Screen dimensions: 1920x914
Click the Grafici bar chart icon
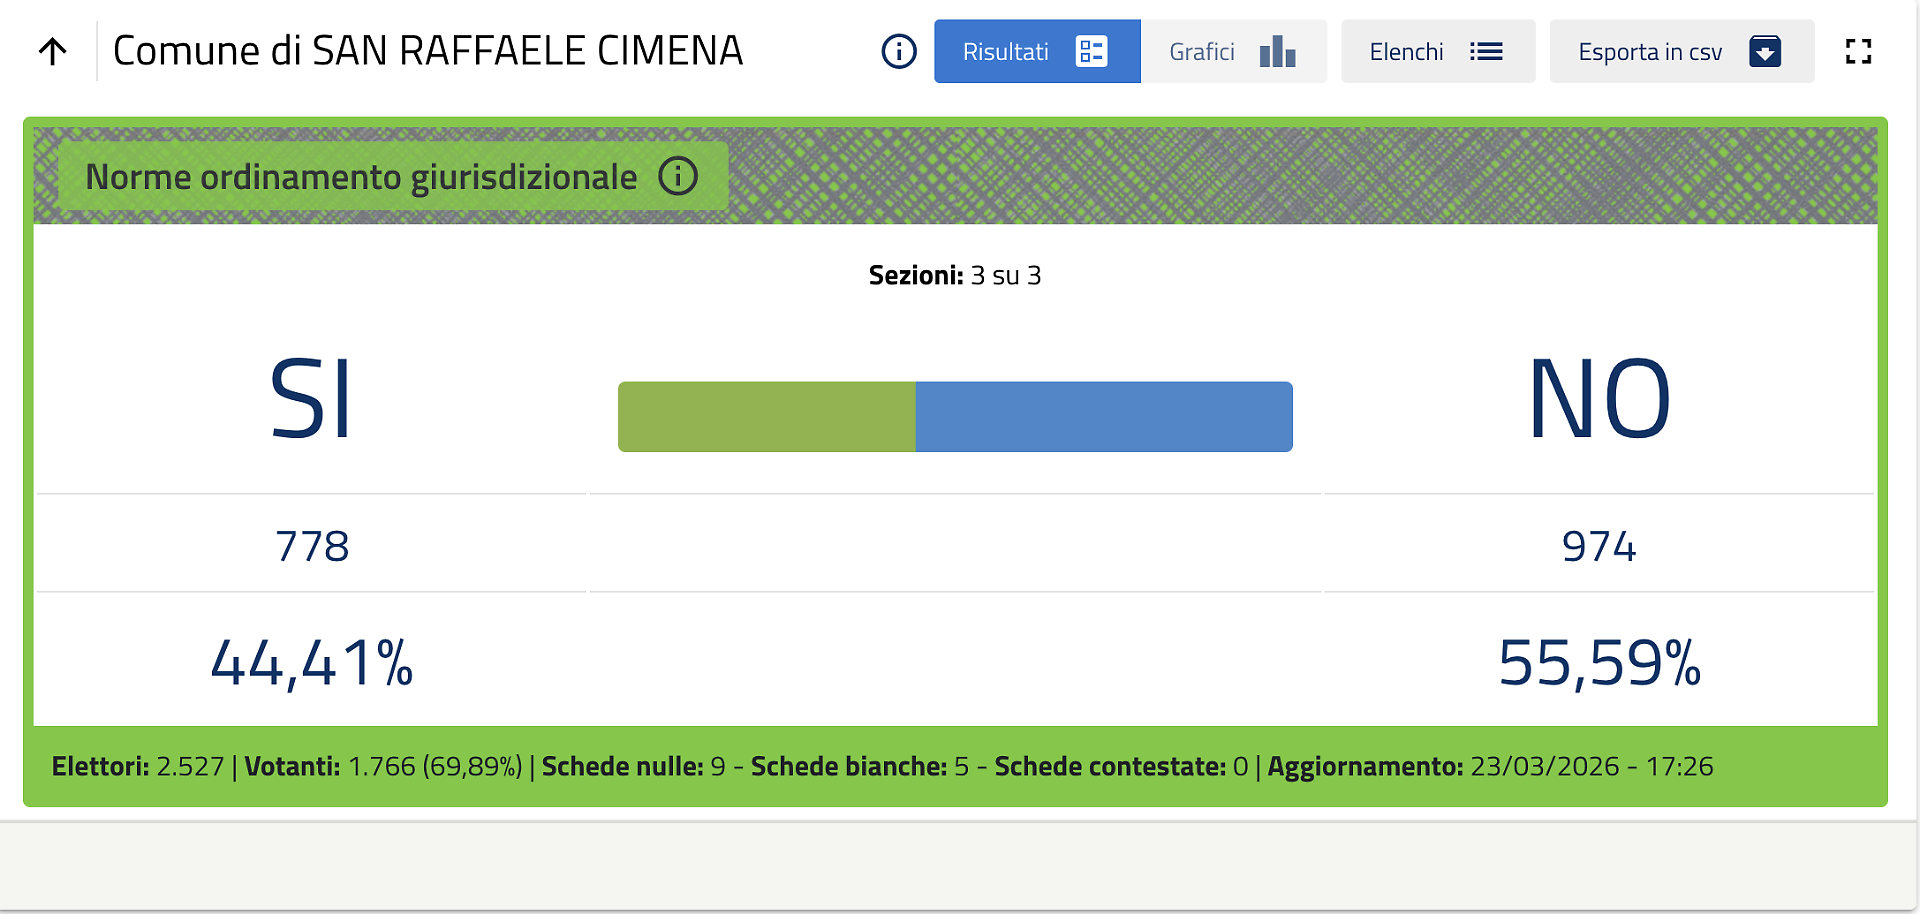(x=1277, y=51)
